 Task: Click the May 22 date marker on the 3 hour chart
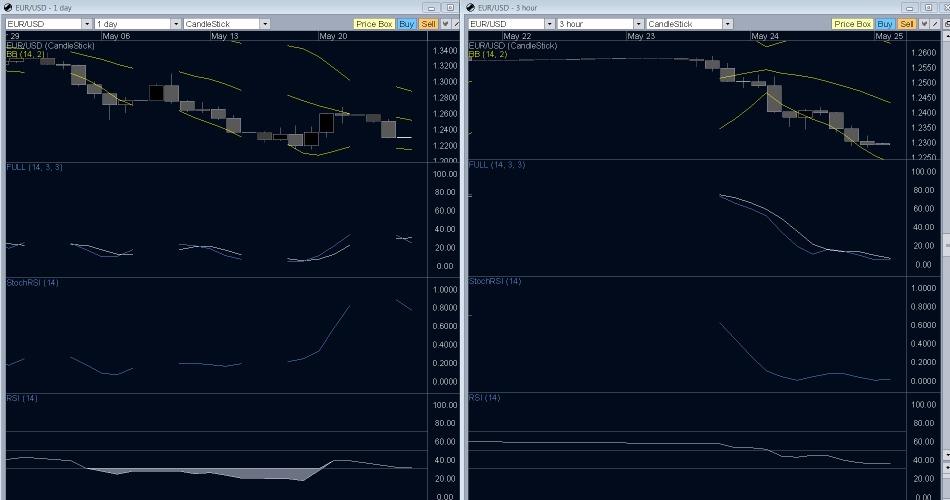[x=517, y=36]
